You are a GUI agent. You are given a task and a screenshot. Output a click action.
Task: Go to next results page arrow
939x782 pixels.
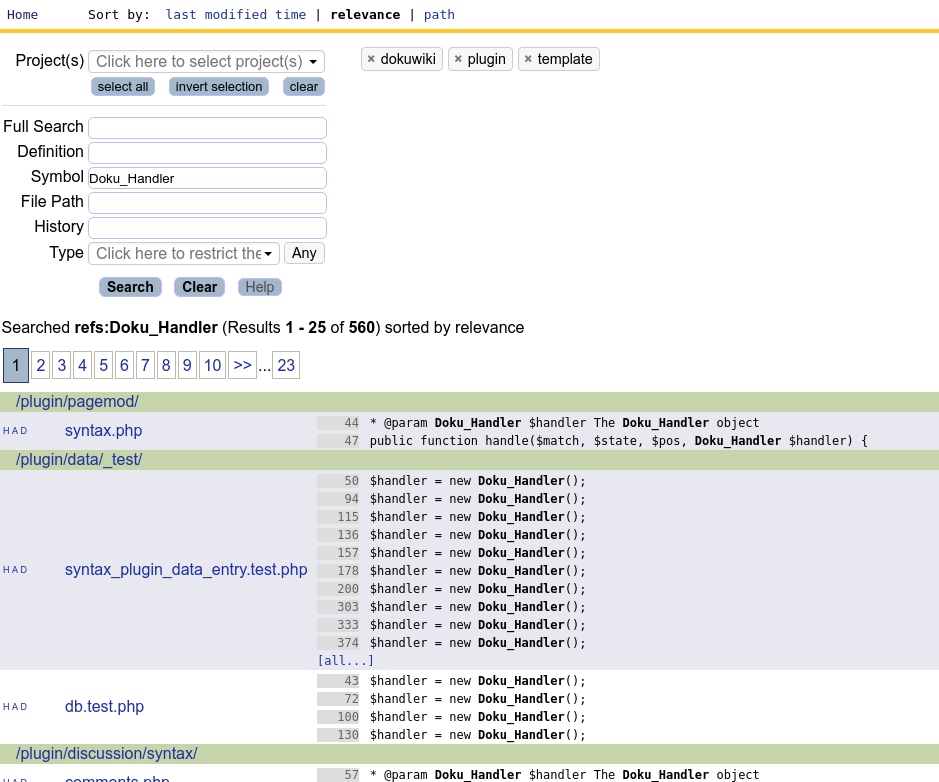[x=243, y=365]
